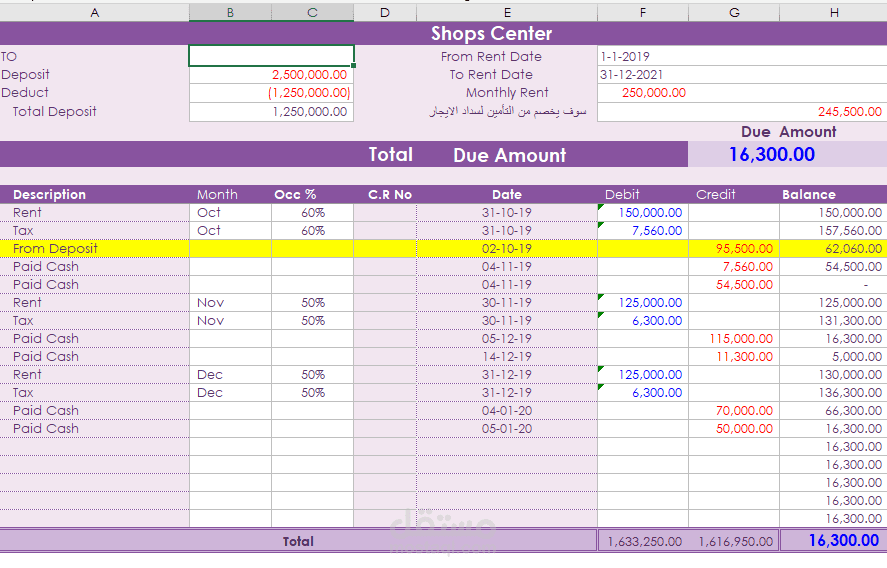
Task: Select column F header
Action: pyautogui.click(x=643, y=12)
